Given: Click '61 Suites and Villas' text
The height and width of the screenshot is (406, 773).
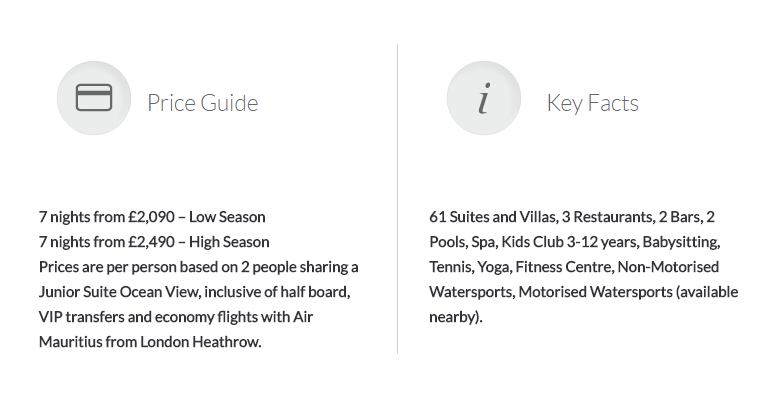Looking at the screenshot, I should click(x=493, y=217).
